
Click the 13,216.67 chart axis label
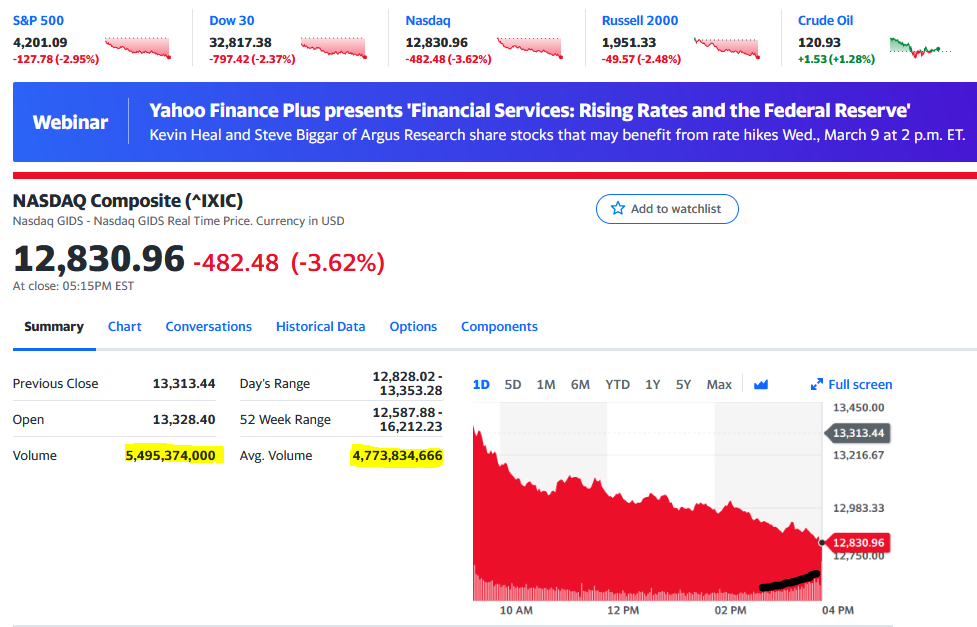[858, 455]
